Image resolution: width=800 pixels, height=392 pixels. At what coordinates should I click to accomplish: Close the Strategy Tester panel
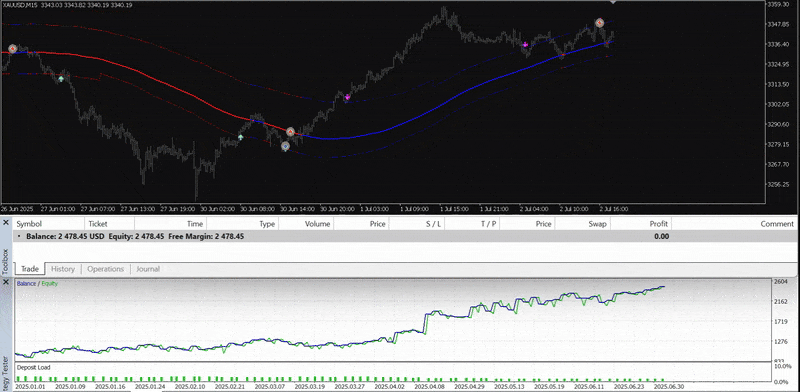click(x=6, y=282)
